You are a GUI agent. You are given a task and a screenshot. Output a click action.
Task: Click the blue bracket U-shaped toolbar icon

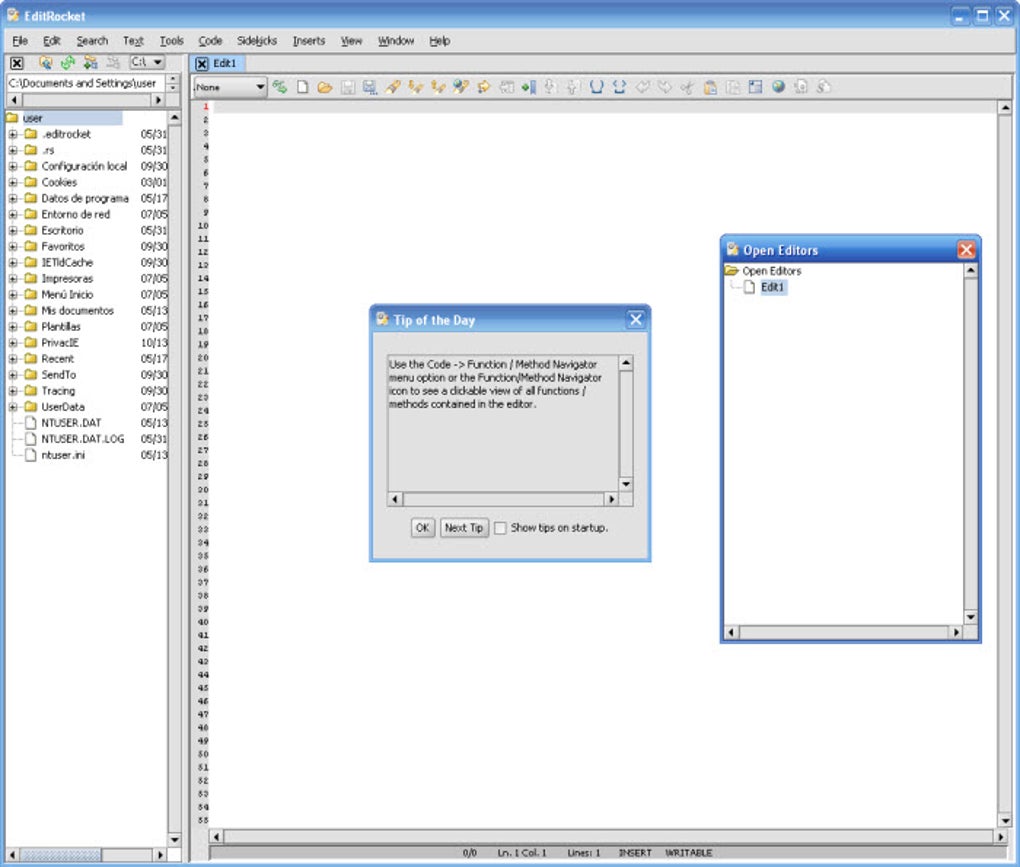coord(597,87)
